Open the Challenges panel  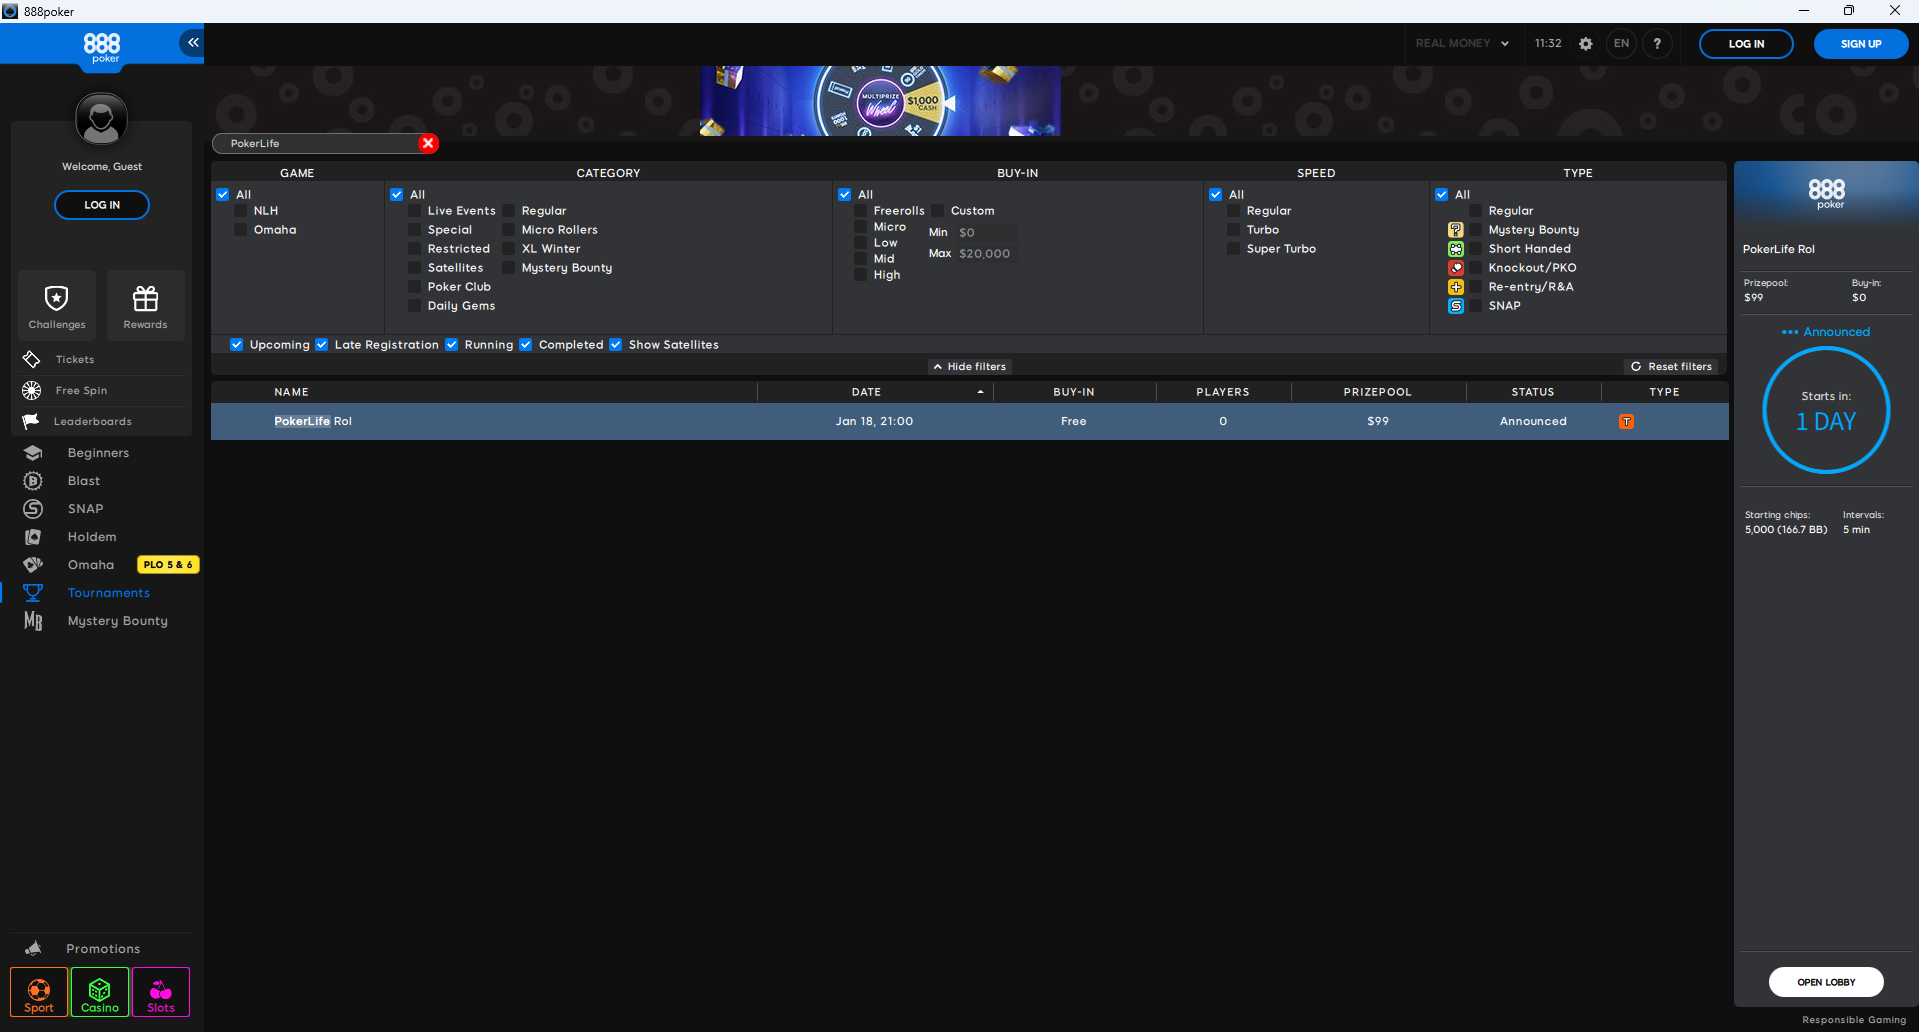pyautogui.click(x=57, y=305)
